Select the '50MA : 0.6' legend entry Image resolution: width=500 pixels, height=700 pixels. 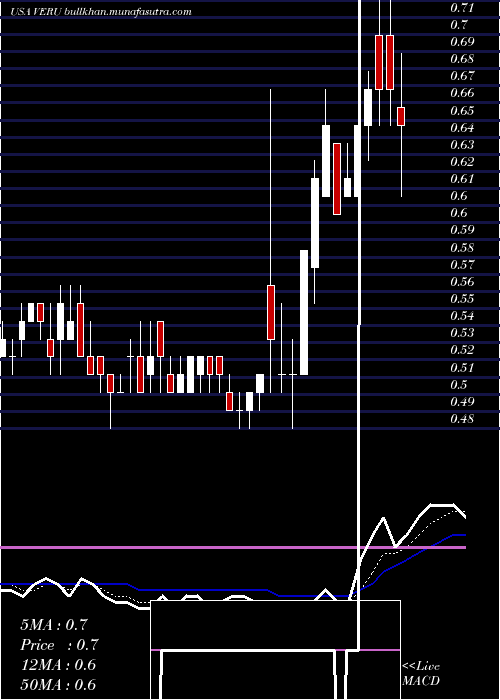pos(58,685)
